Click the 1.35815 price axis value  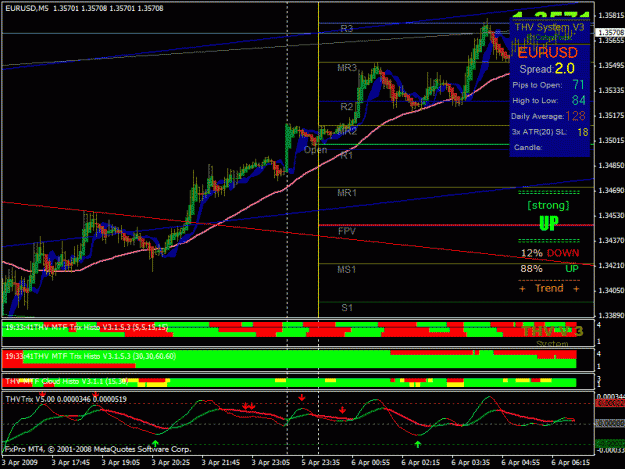point(611,15)
